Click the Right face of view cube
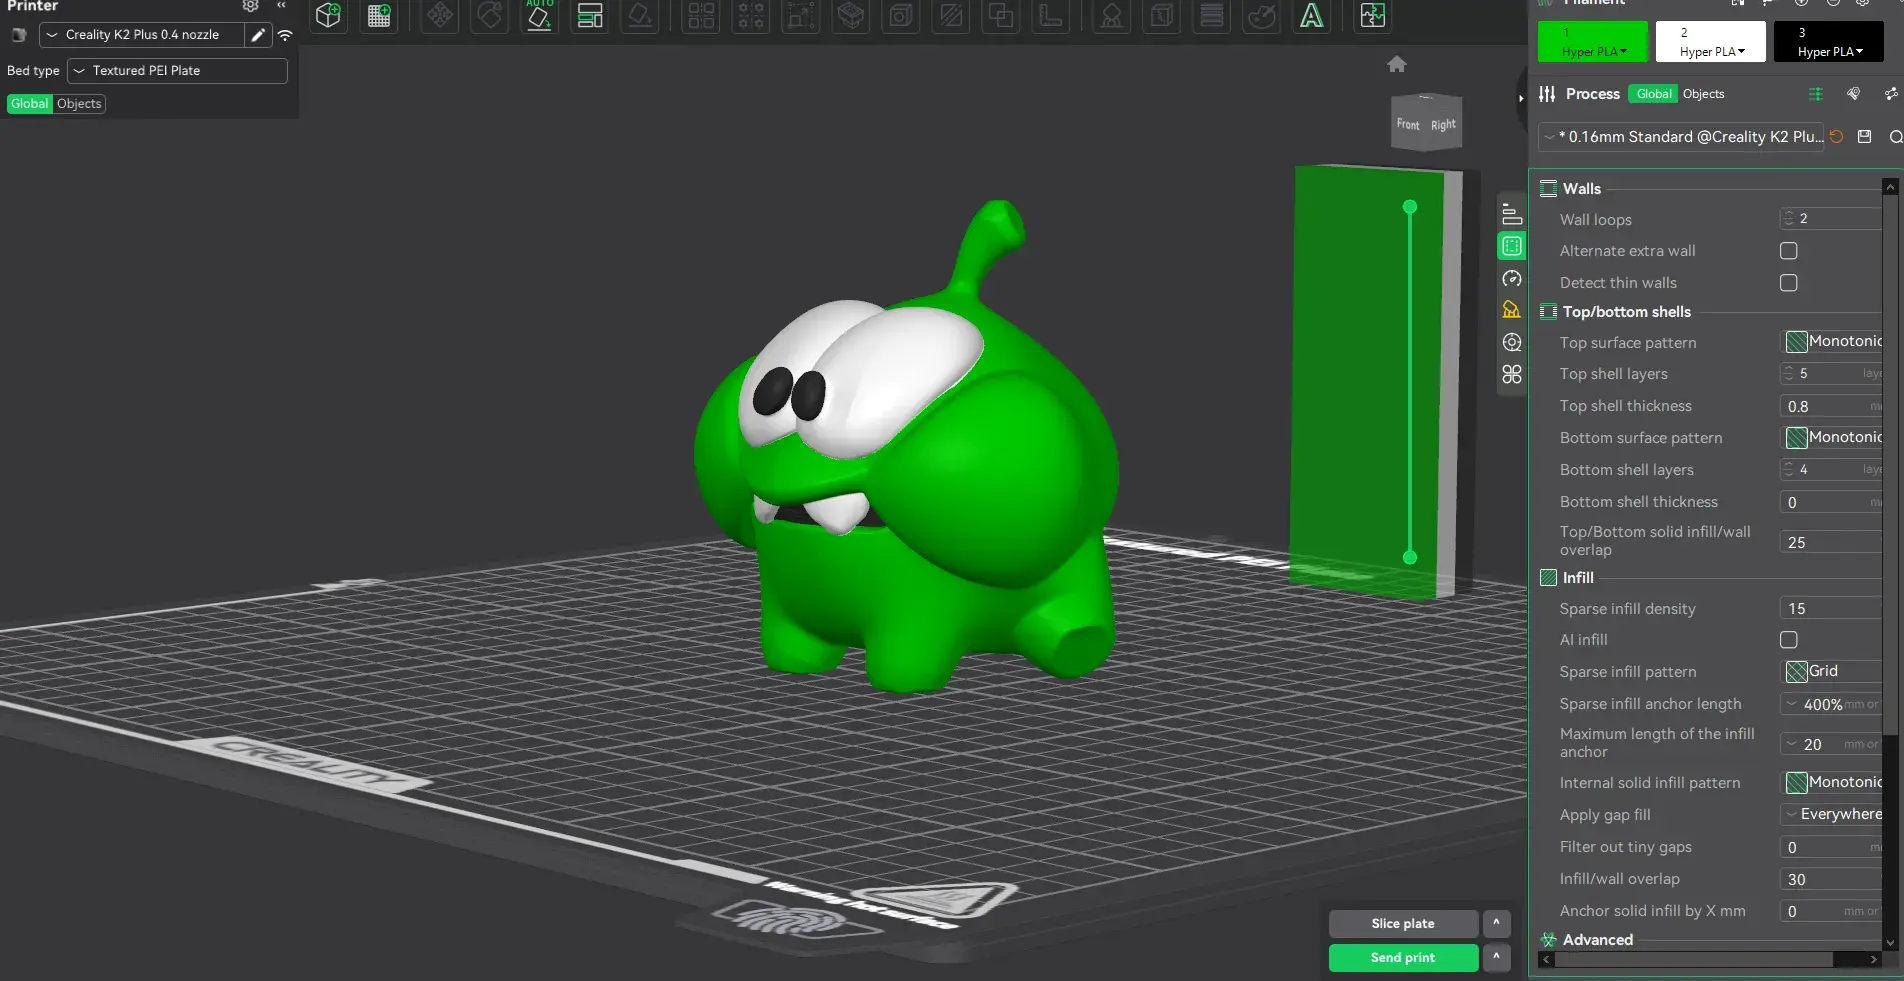 pyautogui.click(x=1443, y=125)
